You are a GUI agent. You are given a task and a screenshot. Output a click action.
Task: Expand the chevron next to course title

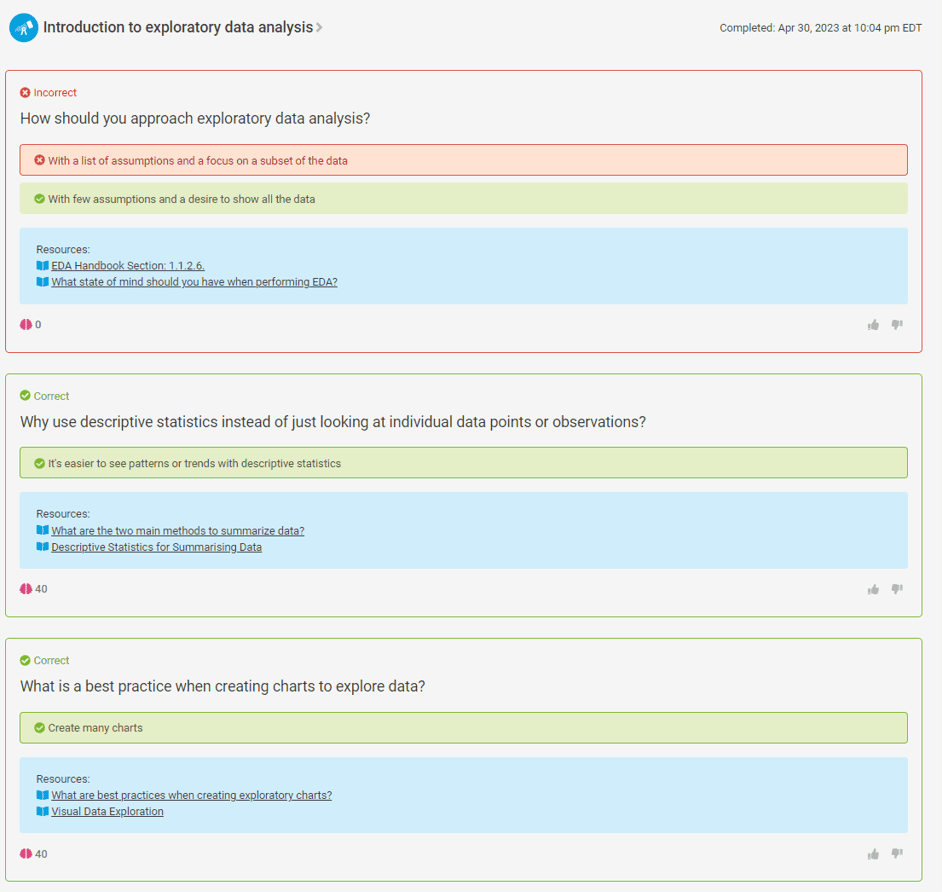click(319, 28)
